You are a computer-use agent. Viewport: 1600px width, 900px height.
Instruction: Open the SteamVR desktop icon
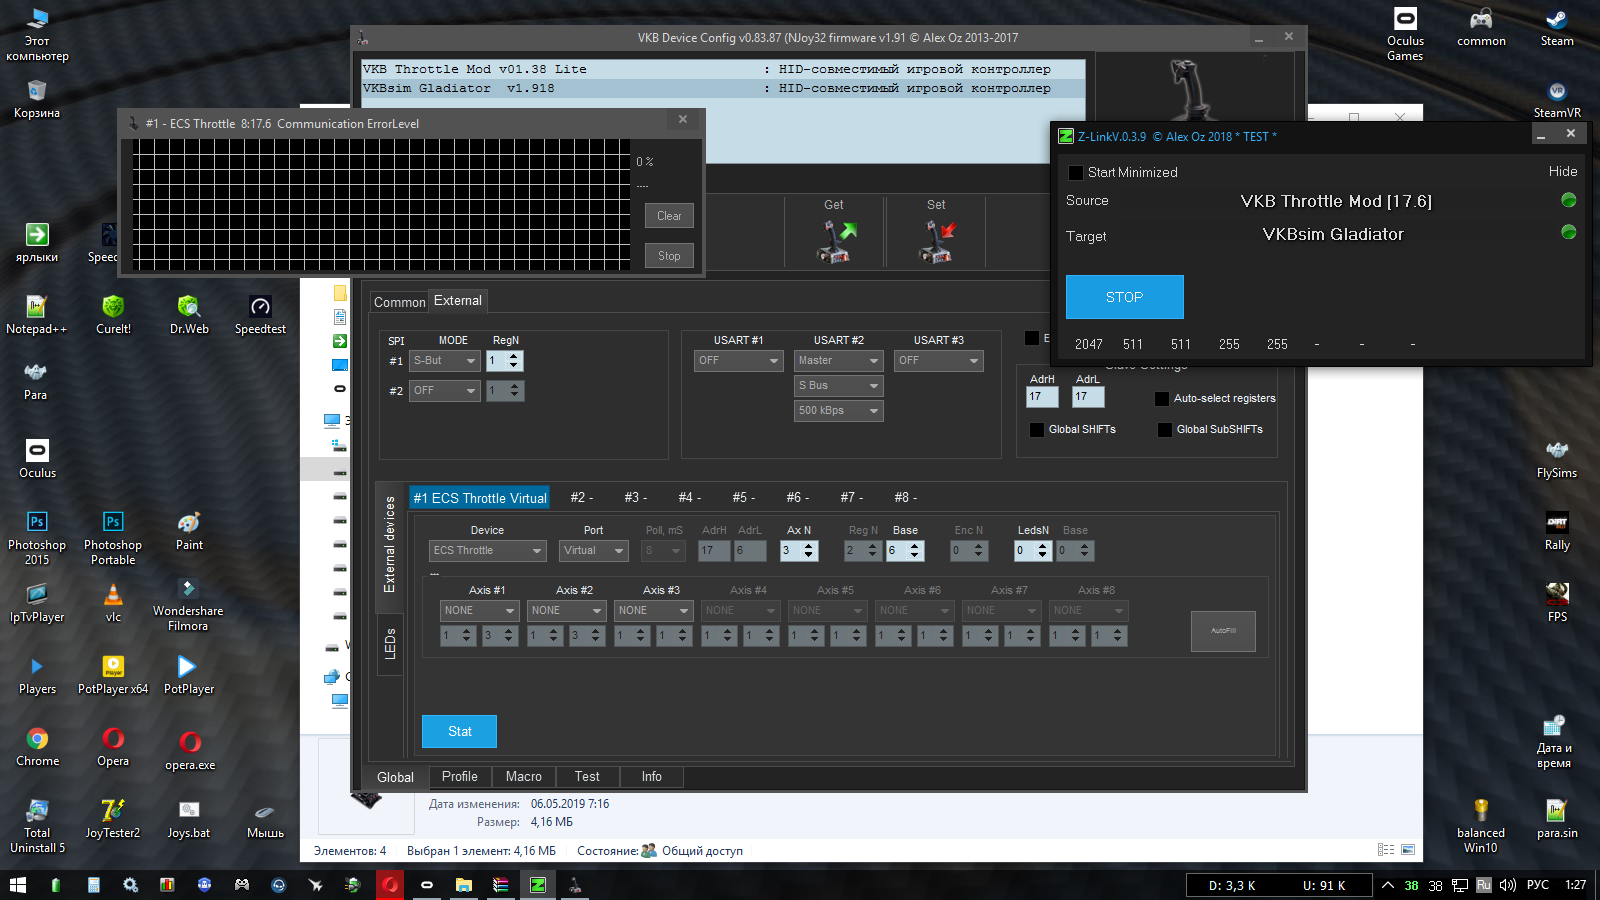tap(1557, 100)
